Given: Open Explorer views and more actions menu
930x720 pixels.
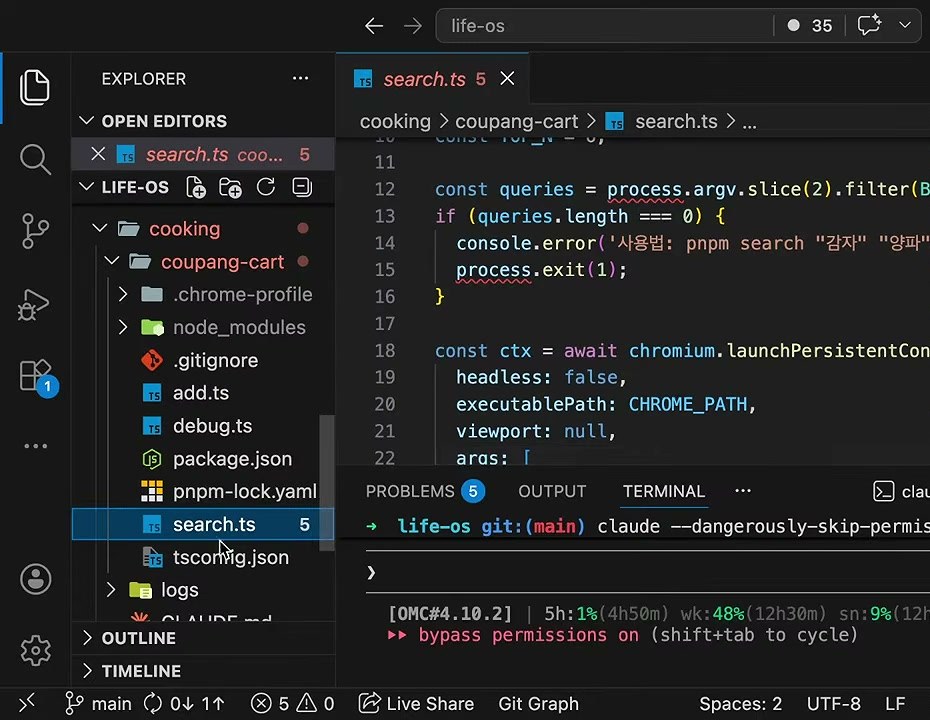Looking at the screenshot, I should pos(300,78).
